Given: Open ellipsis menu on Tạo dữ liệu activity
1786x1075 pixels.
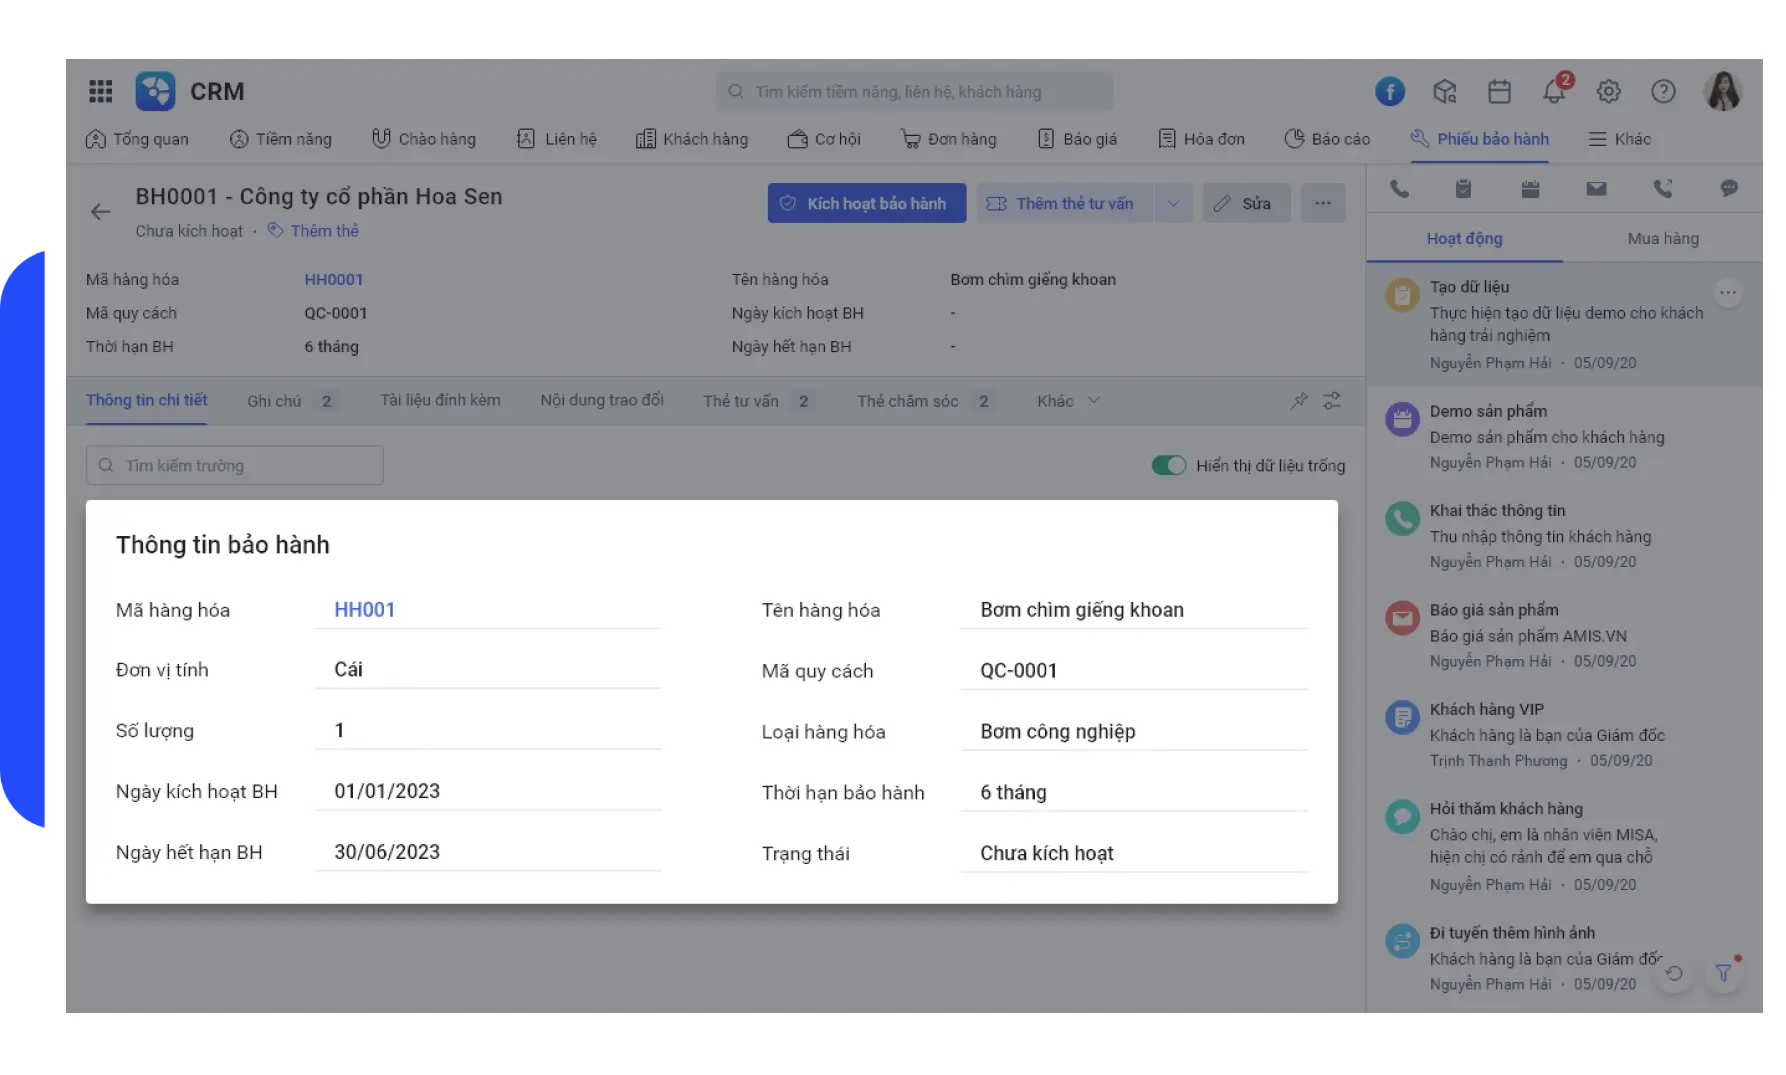Looking at the screenshot, I should (x=1727, y=292).
